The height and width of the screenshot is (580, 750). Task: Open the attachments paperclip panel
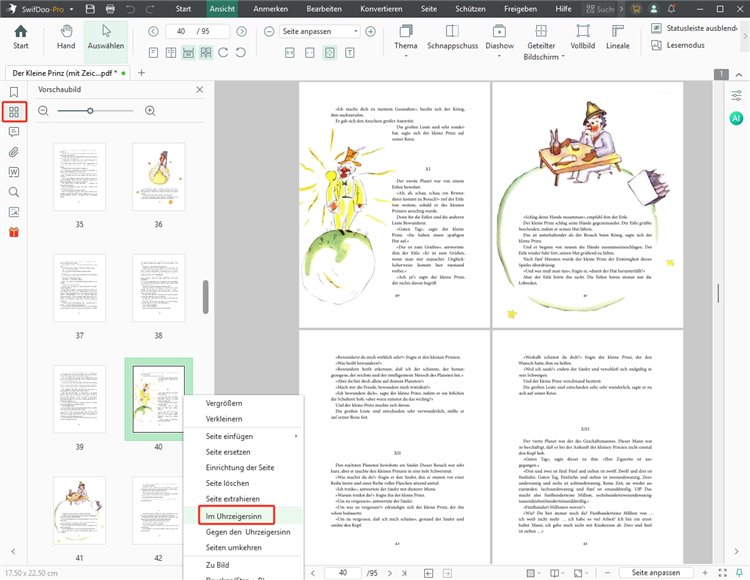click(x=14, y=152)
